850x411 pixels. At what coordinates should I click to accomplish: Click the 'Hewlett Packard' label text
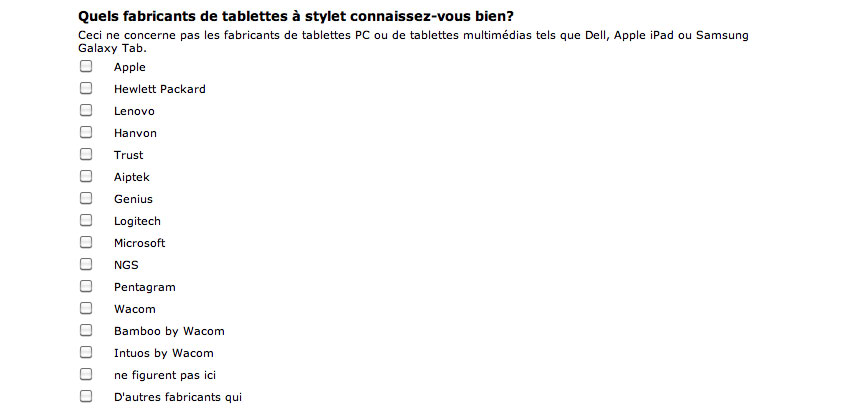pyautogui.click(x=160, y=89)
